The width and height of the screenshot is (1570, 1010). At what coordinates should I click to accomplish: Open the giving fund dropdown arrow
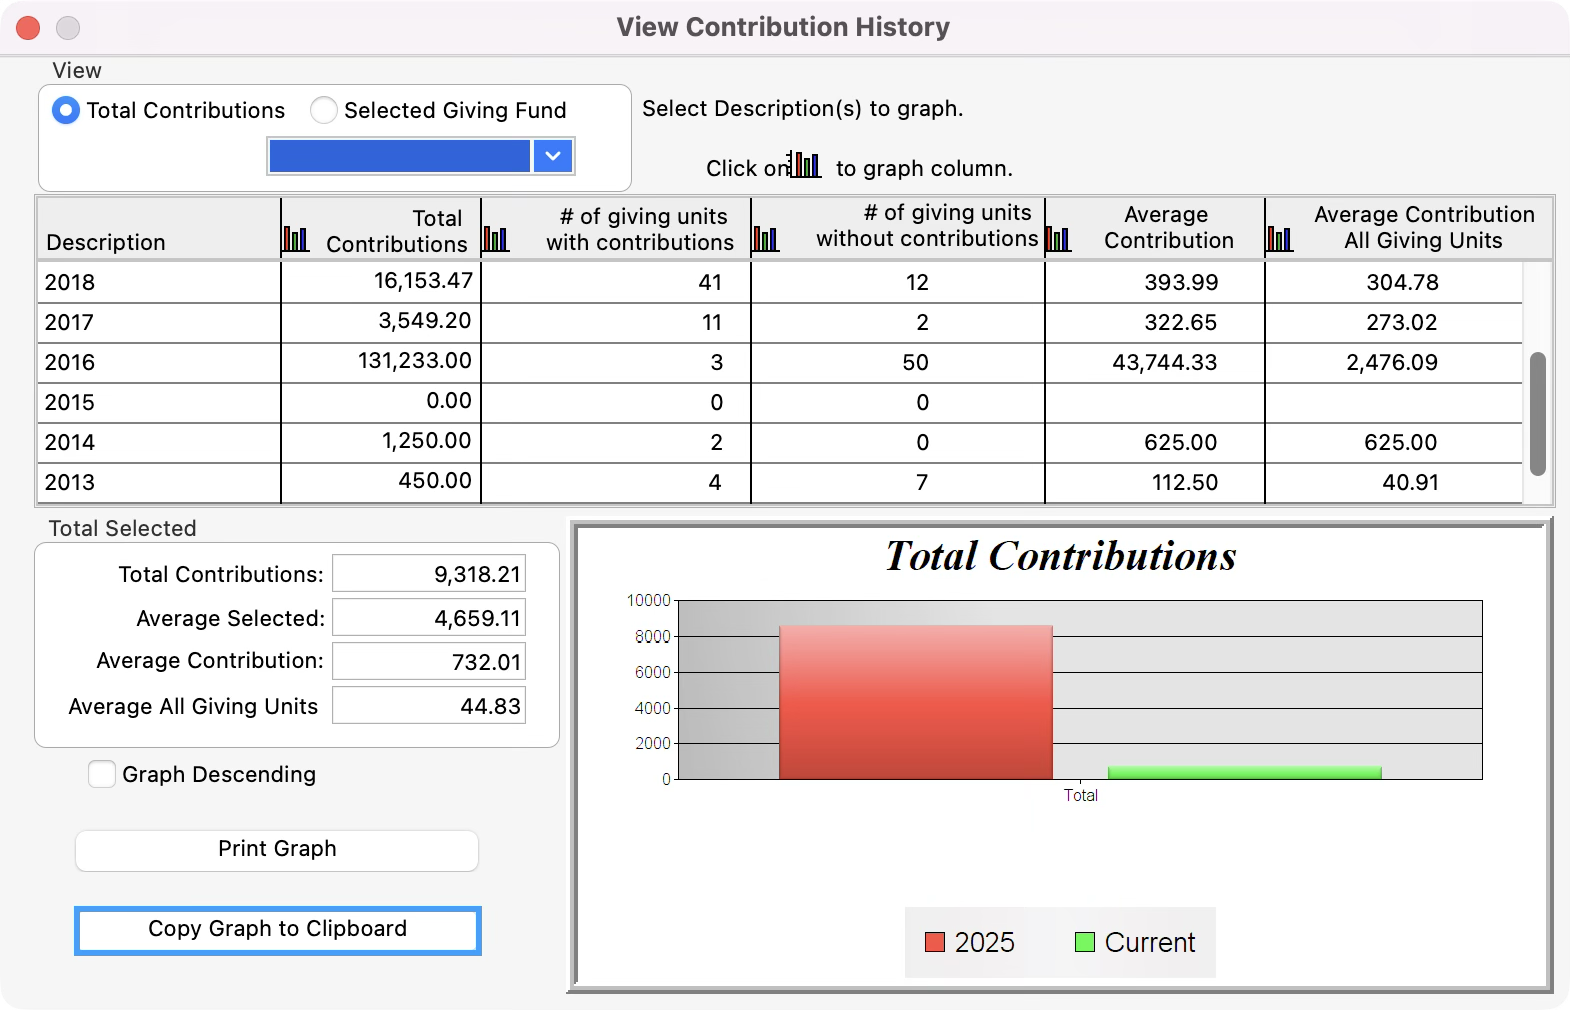click(553, 156)
